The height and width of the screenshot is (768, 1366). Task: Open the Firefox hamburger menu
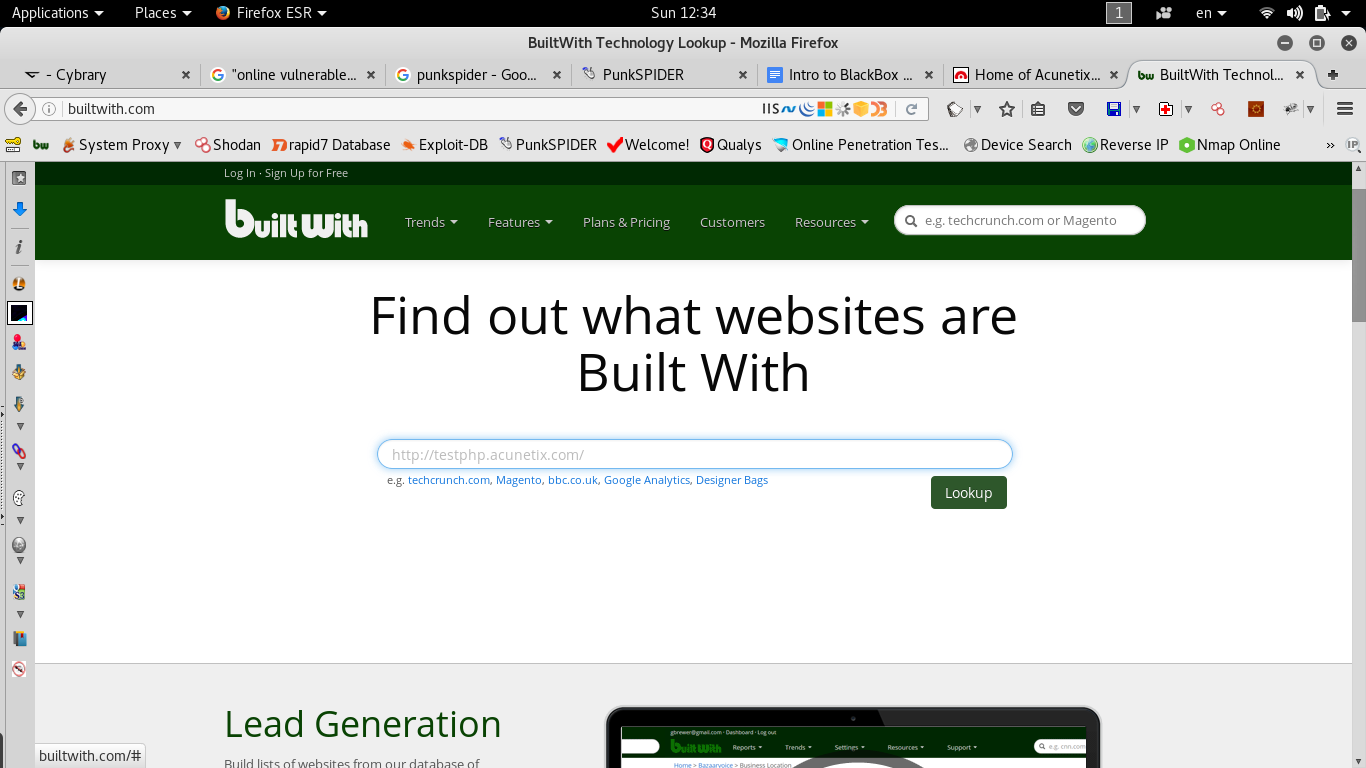click(1345, 109)
